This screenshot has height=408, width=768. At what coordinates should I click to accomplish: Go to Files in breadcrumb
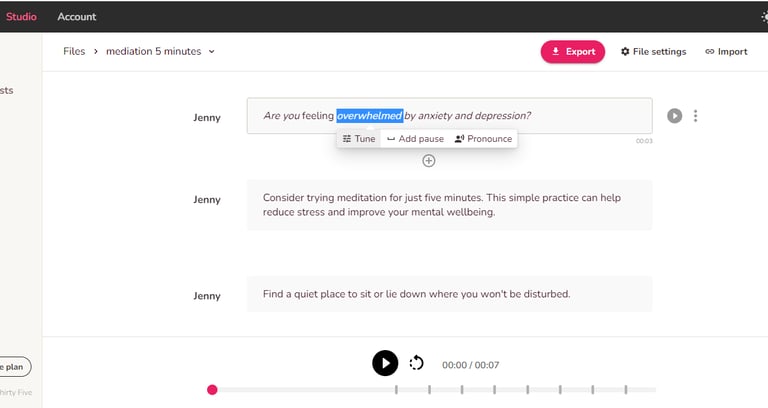coord(75,51)
